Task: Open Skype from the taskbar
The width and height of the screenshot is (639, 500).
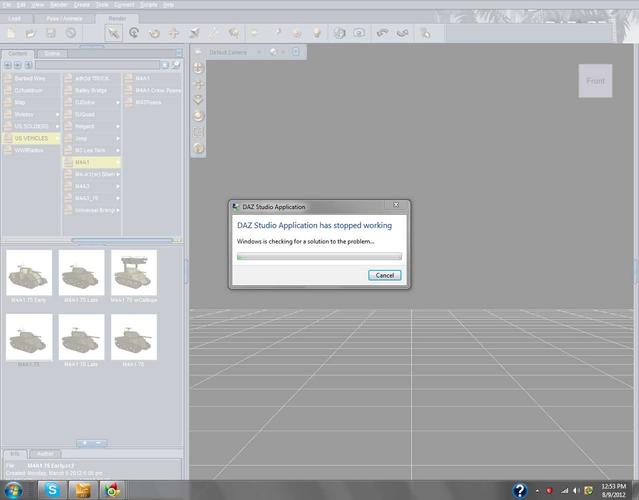Action: [52, 490]
